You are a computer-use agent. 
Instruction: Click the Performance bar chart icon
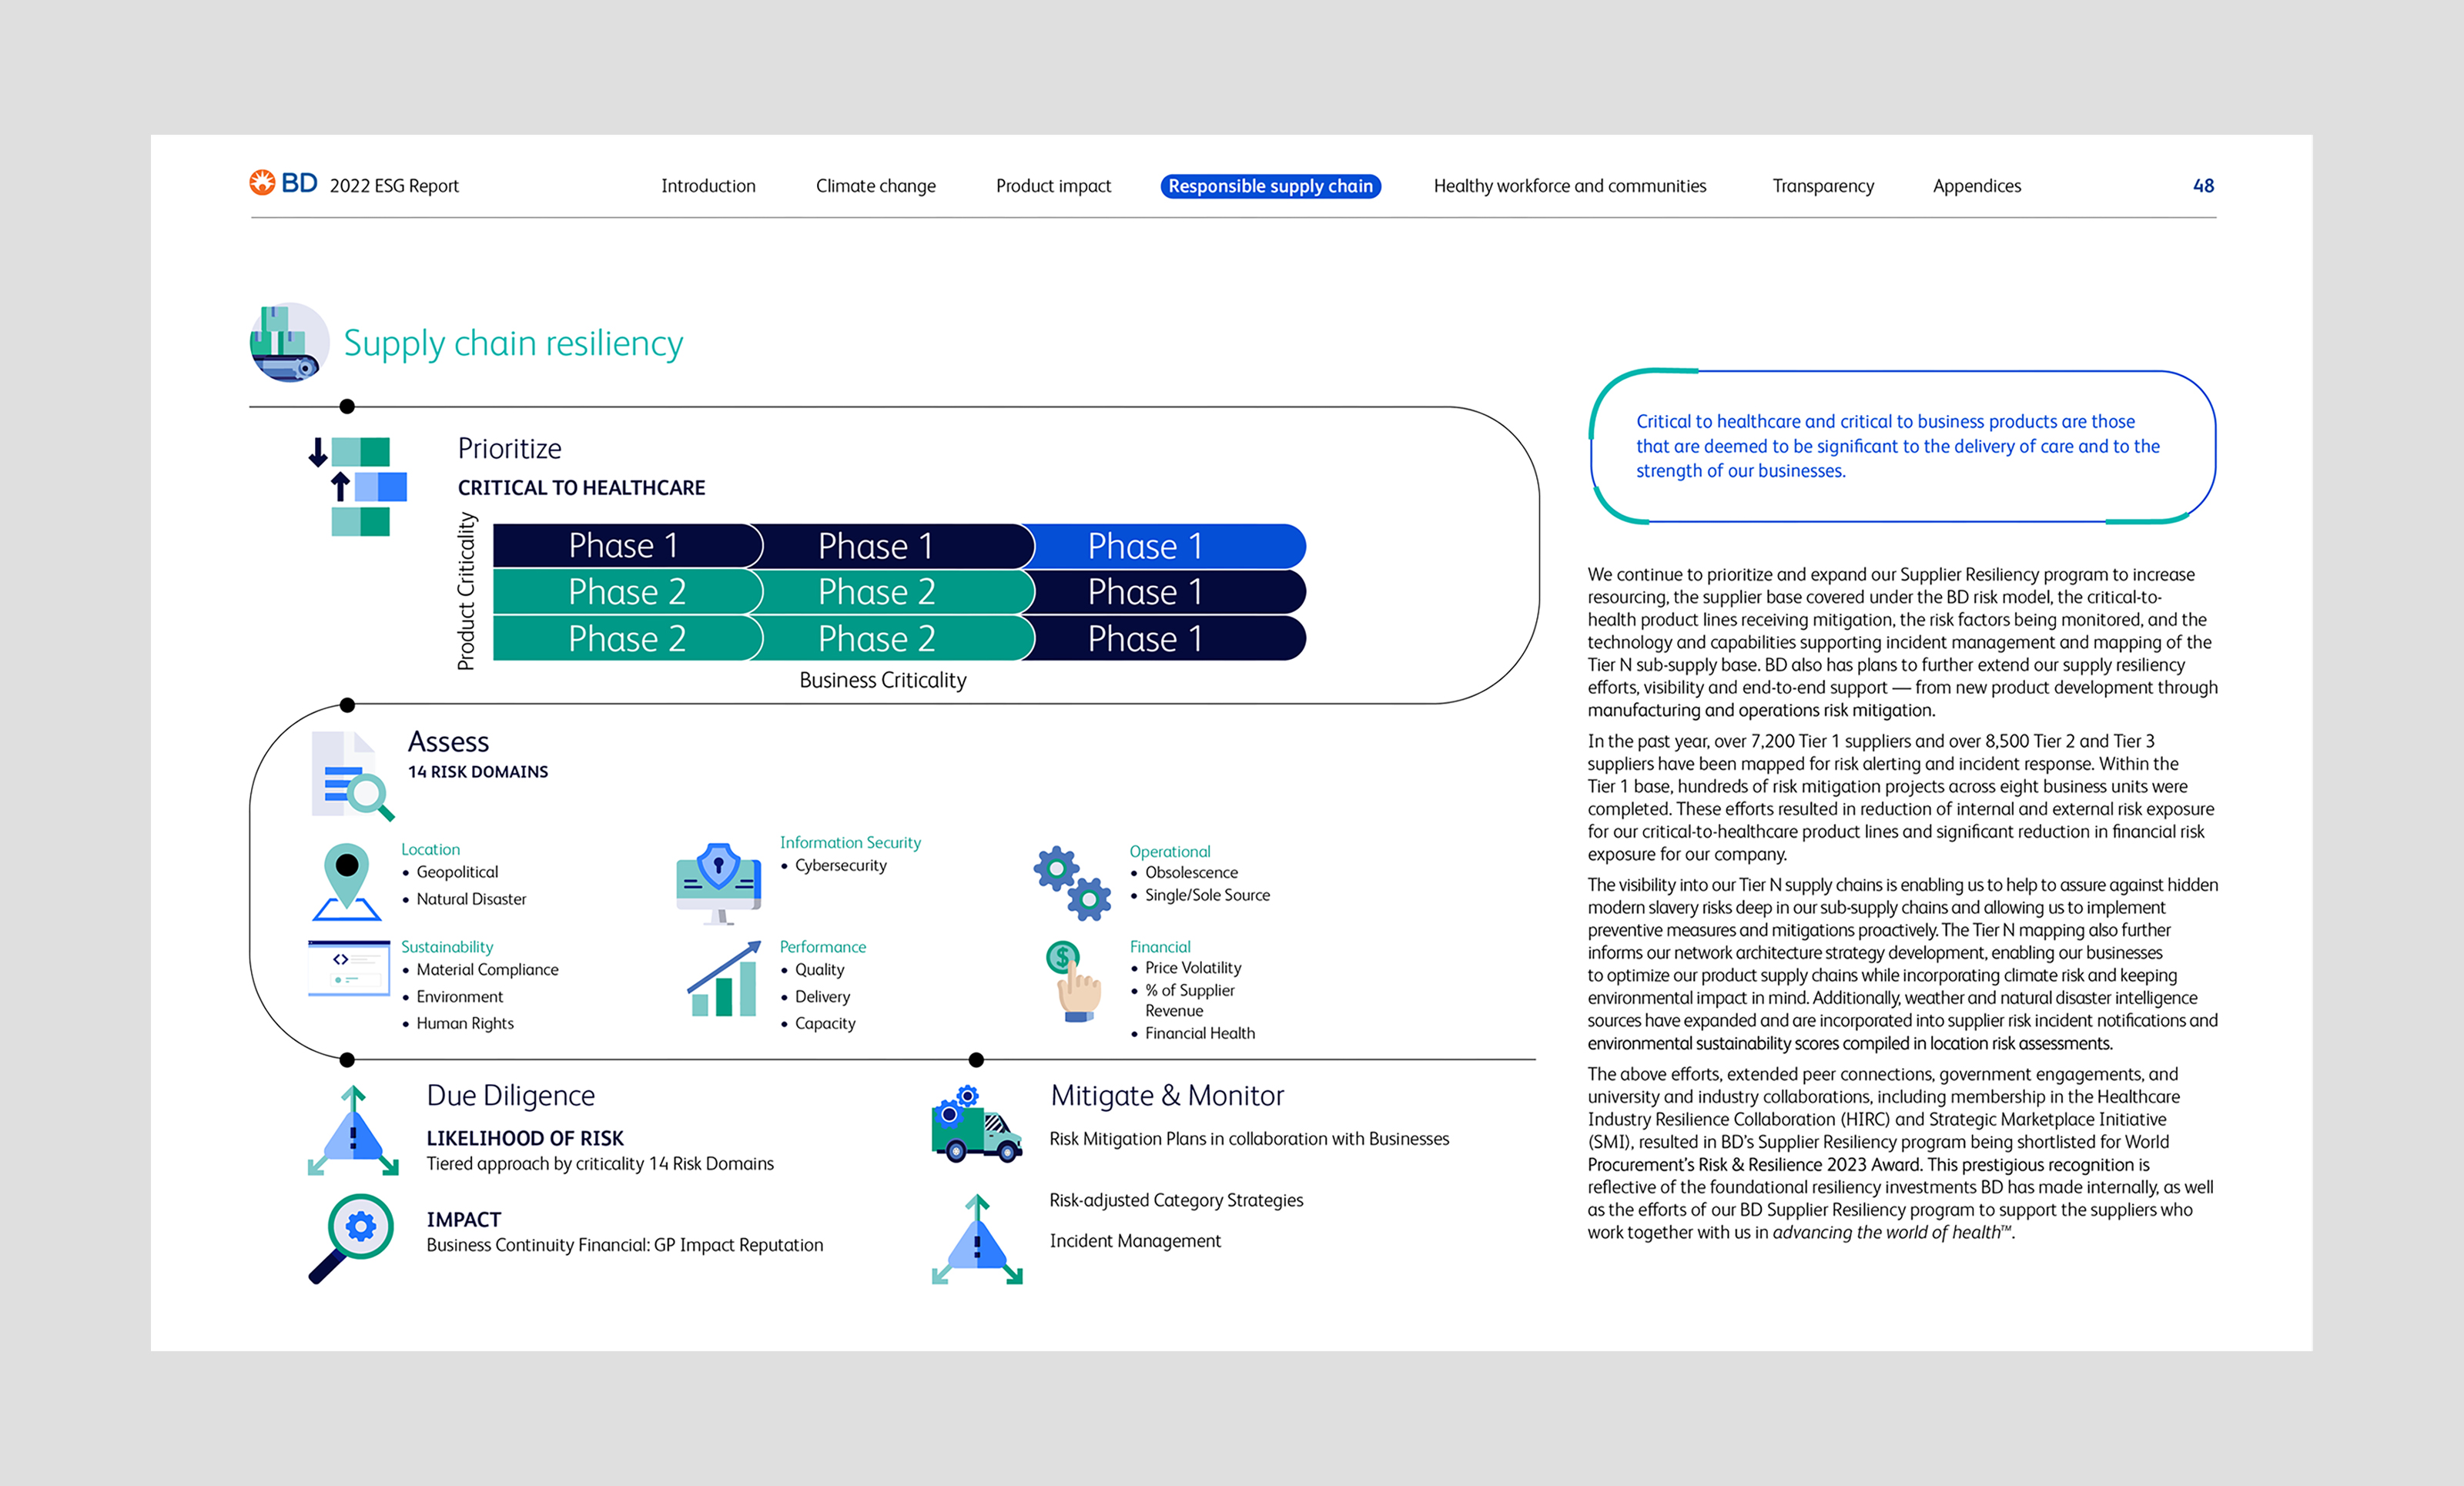(724, 978)
